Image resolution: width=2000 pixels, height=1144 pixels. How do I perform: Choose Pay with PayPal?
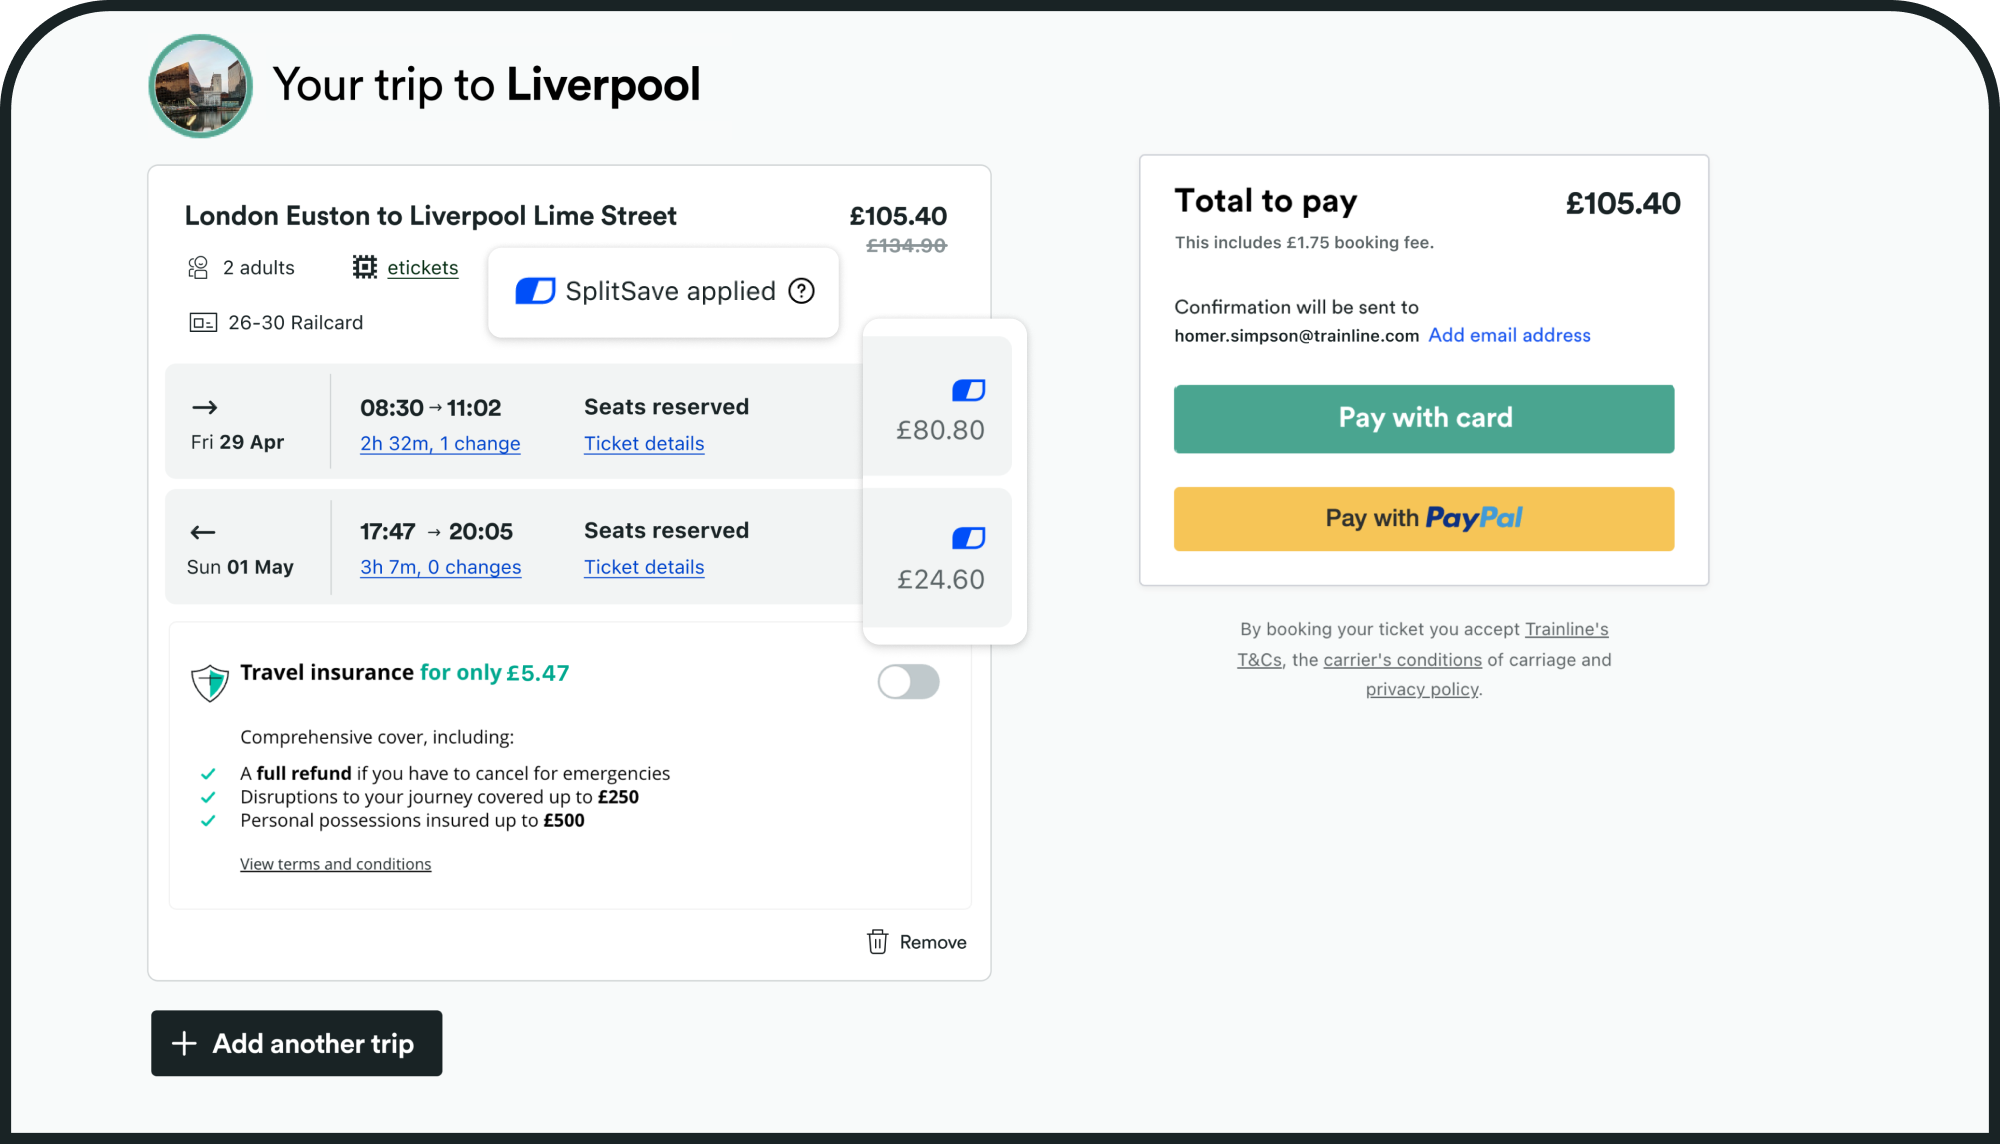tap(1423, 518)
